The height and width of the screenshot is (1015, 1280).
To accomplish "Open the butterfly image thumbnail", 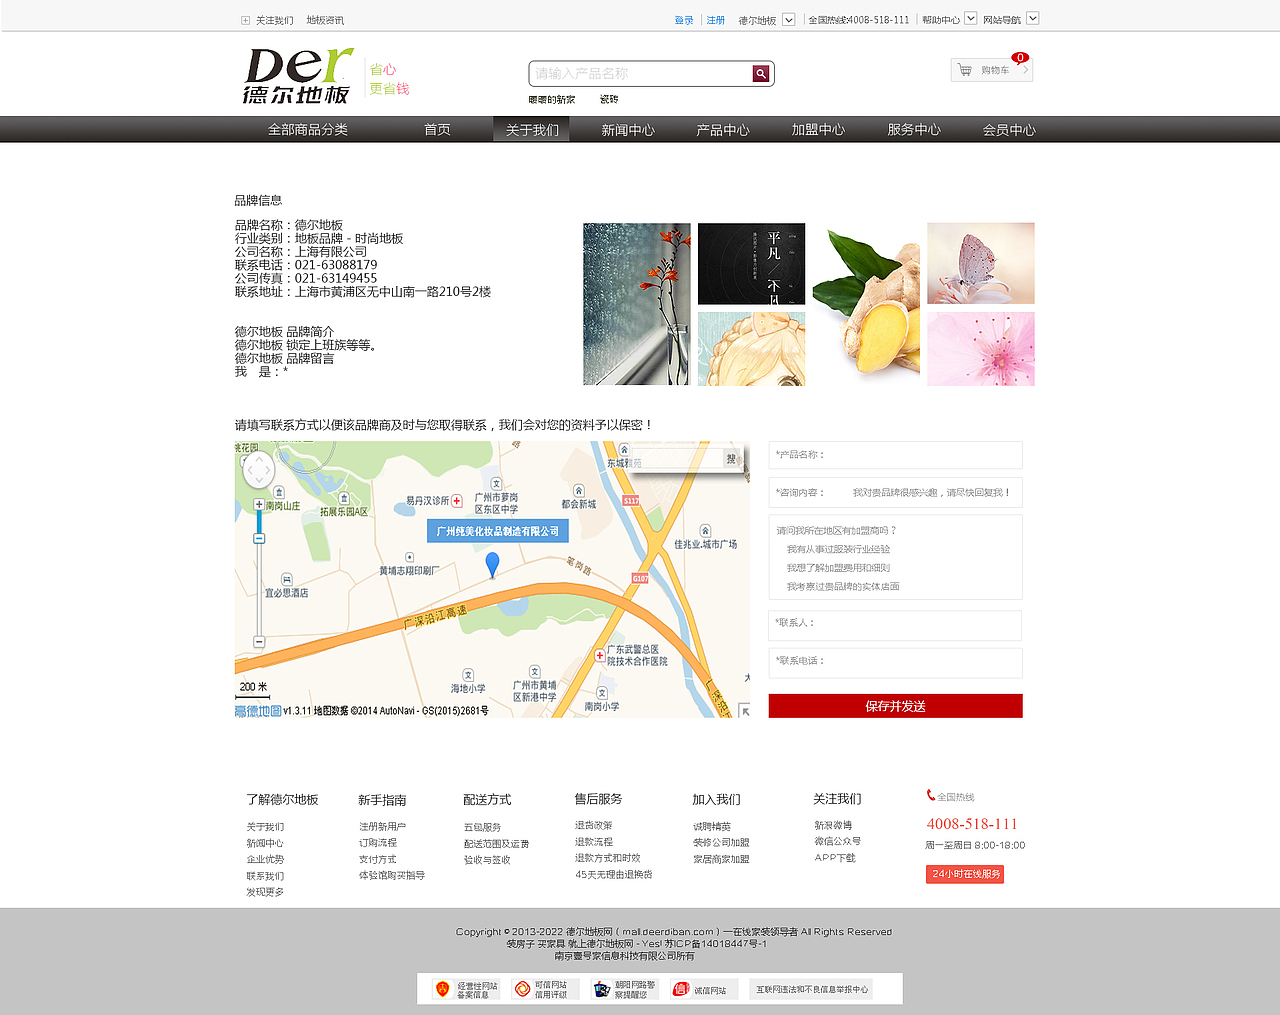I will point(981,264).
